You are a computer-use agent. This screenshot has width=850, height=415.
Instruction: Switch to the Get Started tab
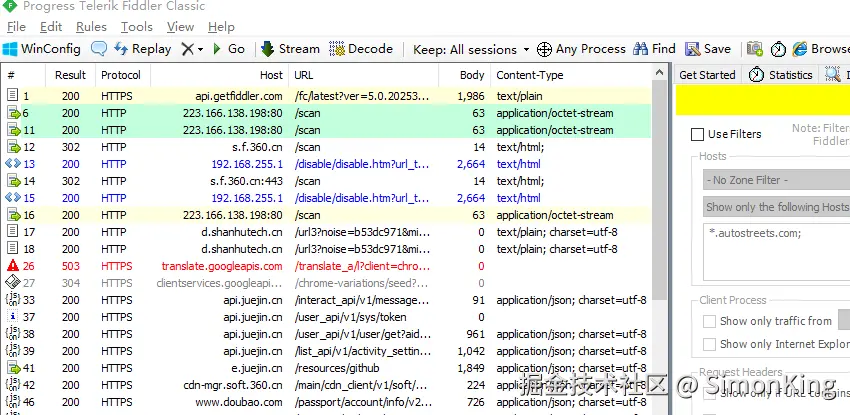[x=707, y=75]
